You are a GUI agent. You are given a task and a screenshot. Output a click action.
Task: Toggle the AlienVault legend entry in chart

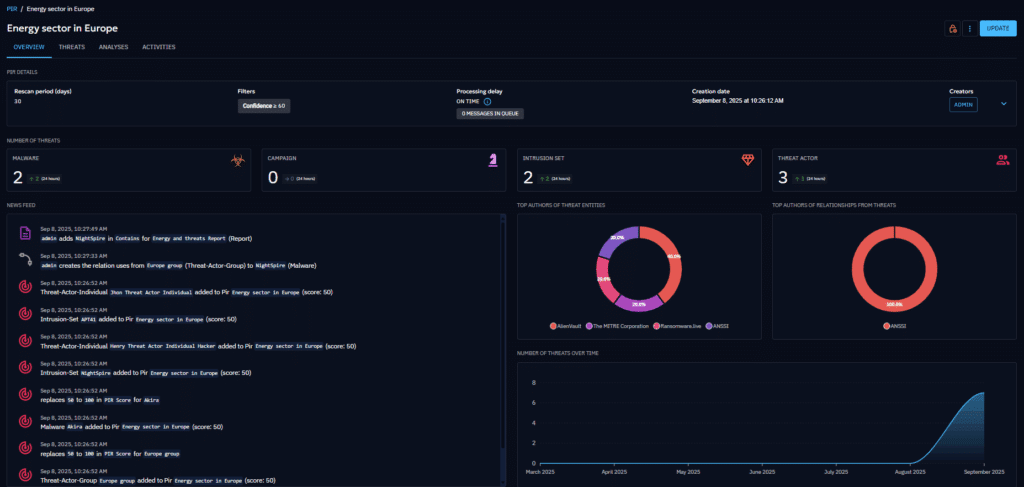[x=568, y=326]
